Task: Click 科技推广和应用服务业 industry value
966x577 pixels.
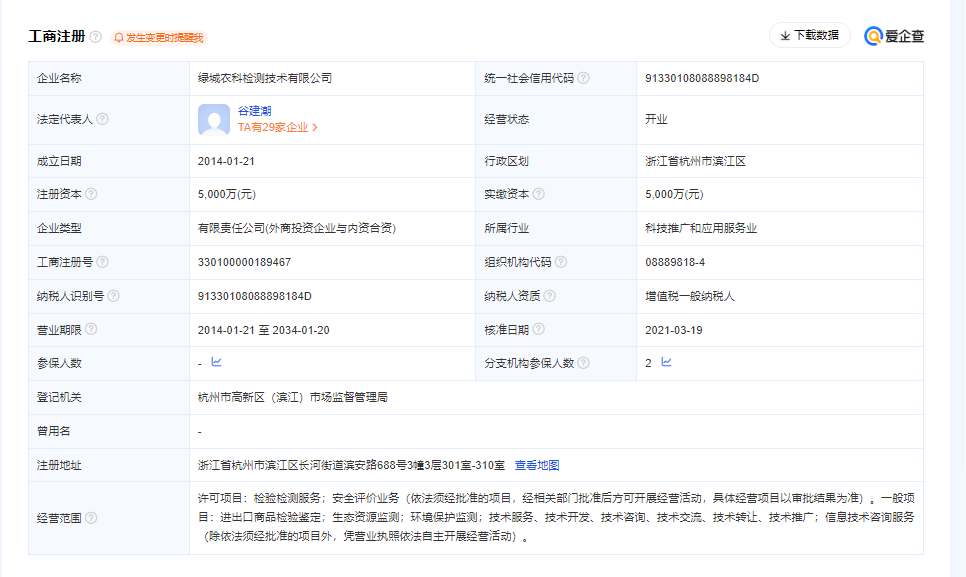Action: point(701,228)
